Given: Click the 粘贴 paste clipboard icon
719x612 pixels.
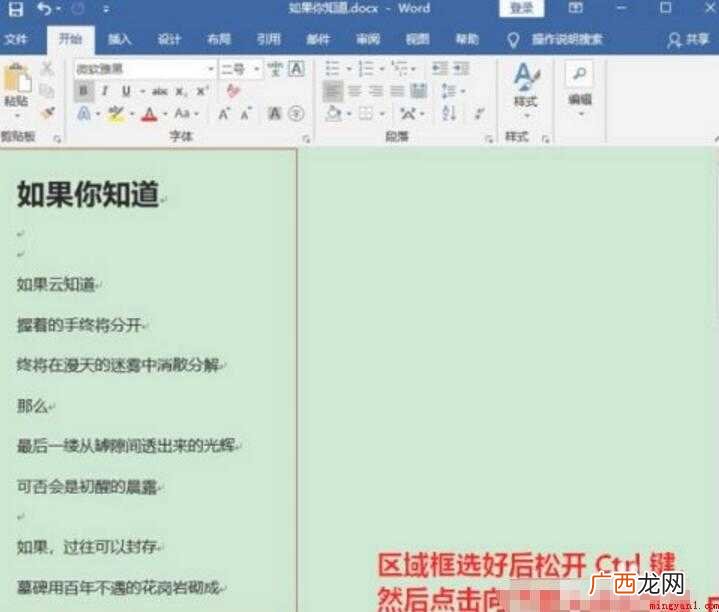Looking at the screenshot, I should point(17,78).
